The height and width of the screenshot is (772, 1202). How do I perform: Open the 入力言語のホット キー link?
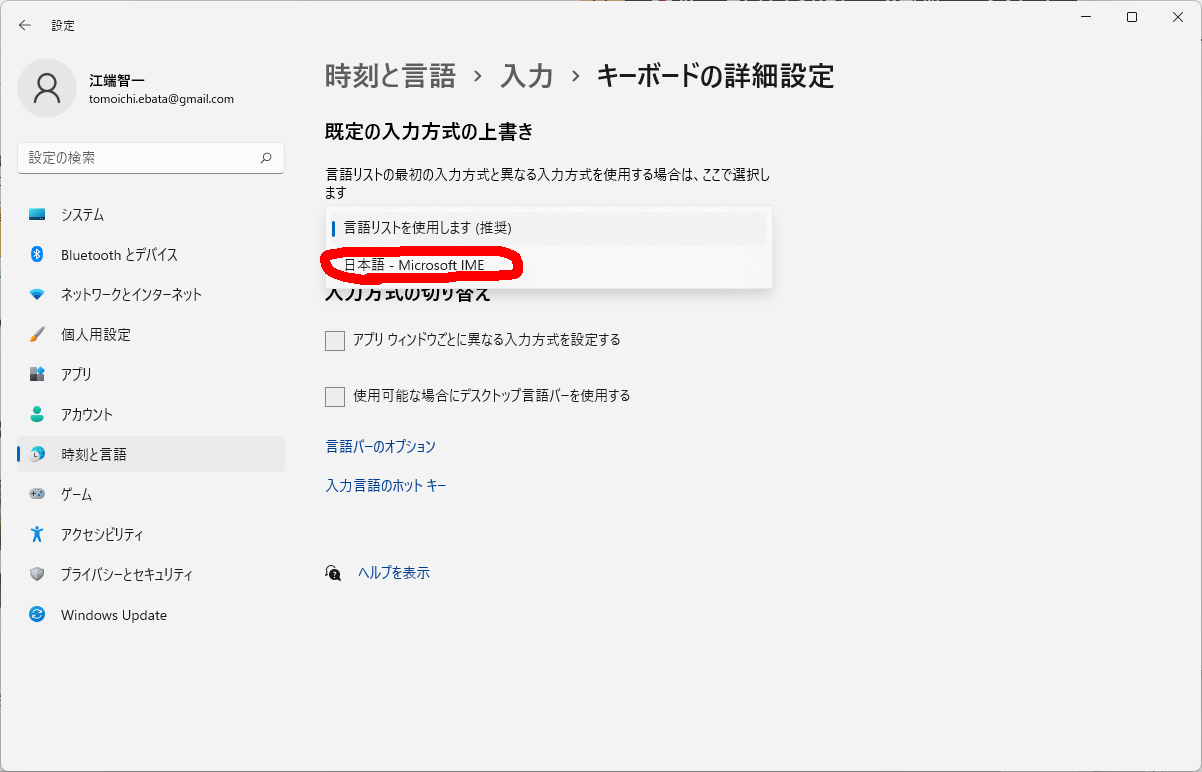pyautogui.click(x=386, y=486)
